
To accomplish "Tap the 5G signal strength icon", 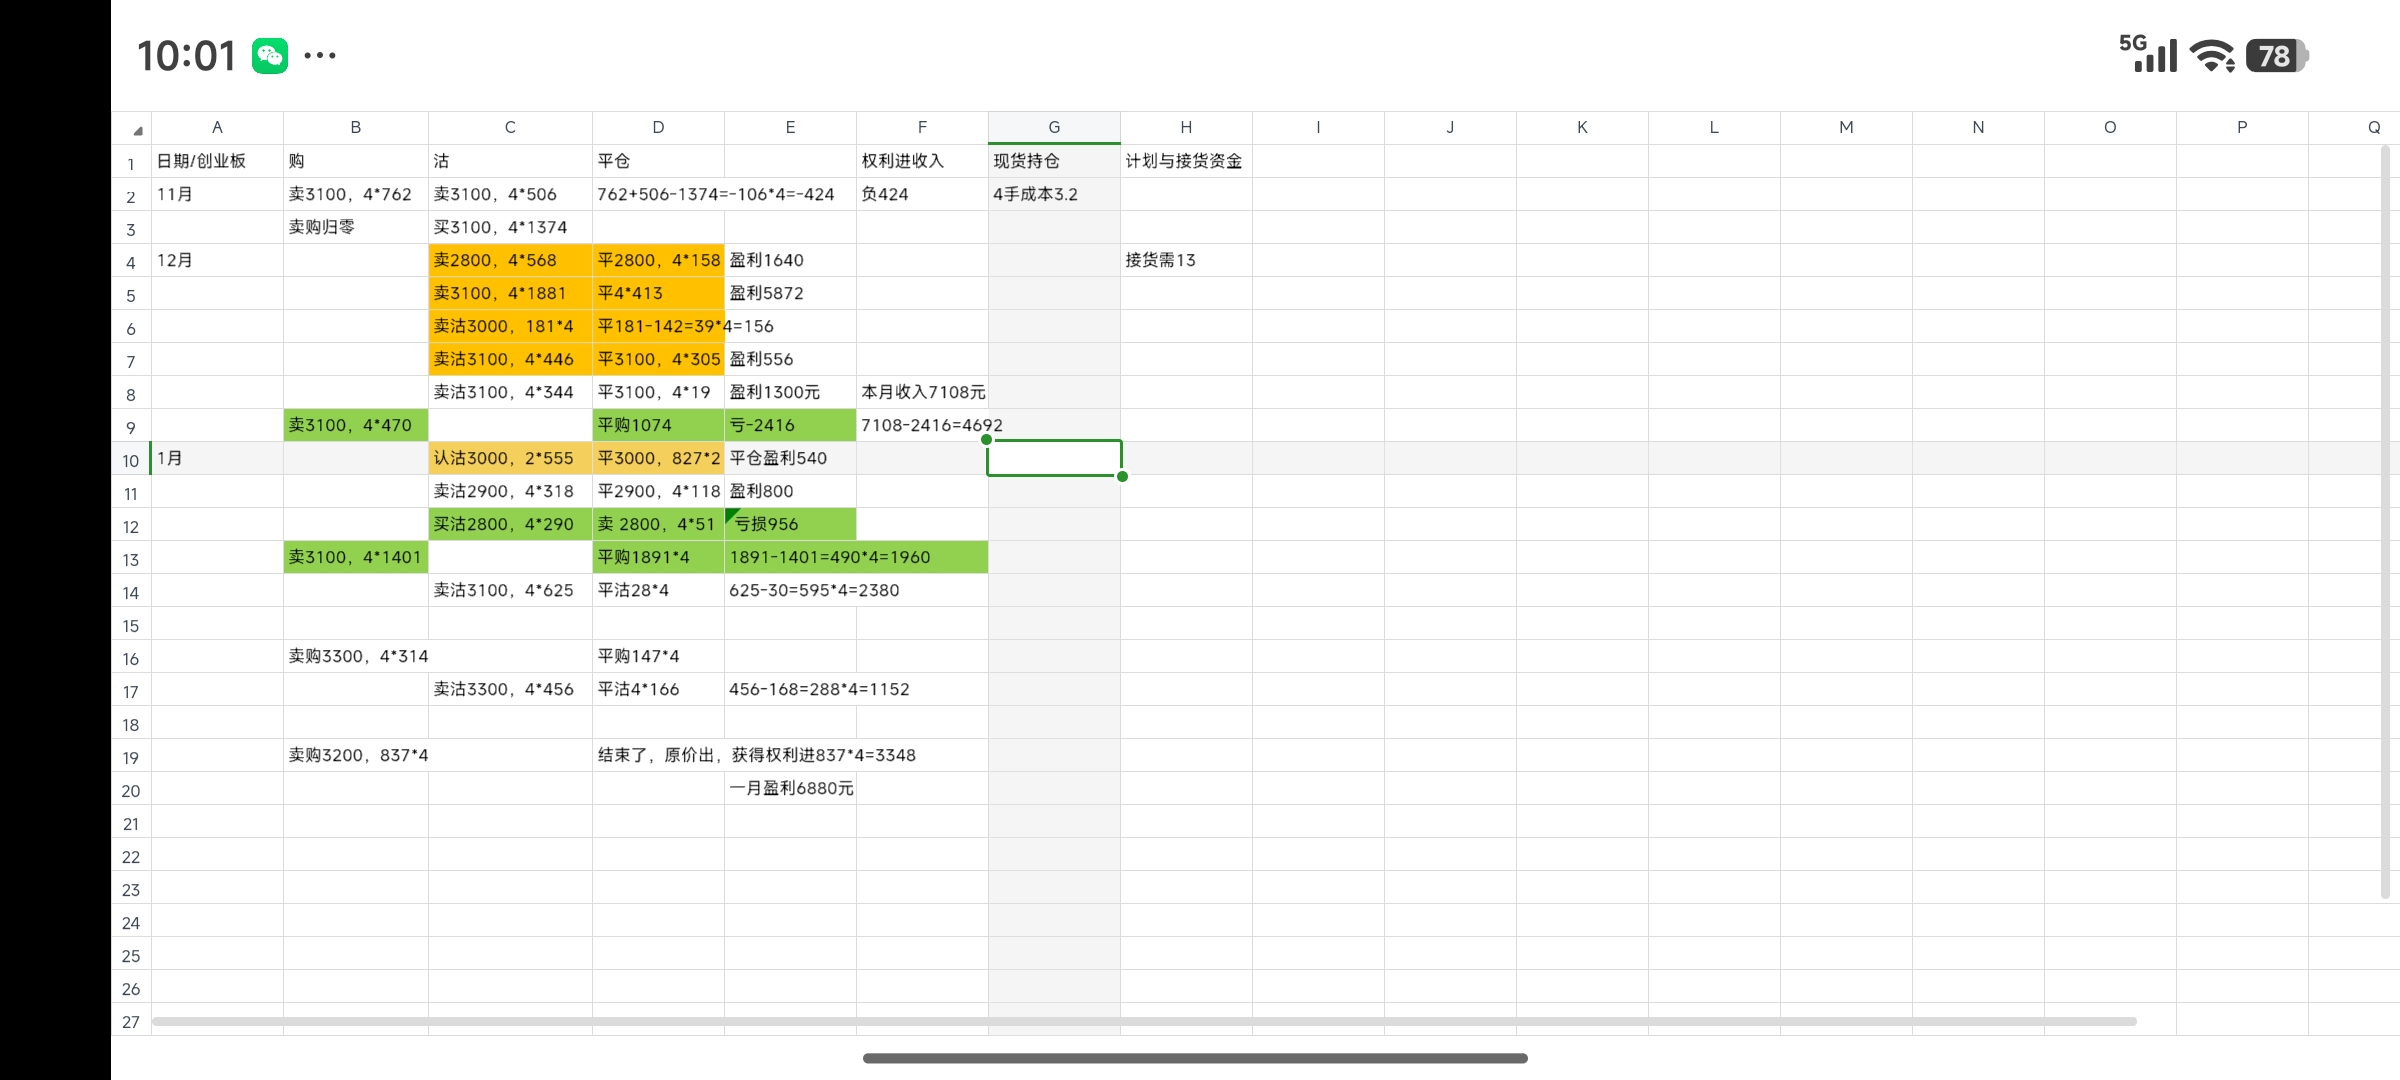I will pyautogui.click(x=2148, y=54).
